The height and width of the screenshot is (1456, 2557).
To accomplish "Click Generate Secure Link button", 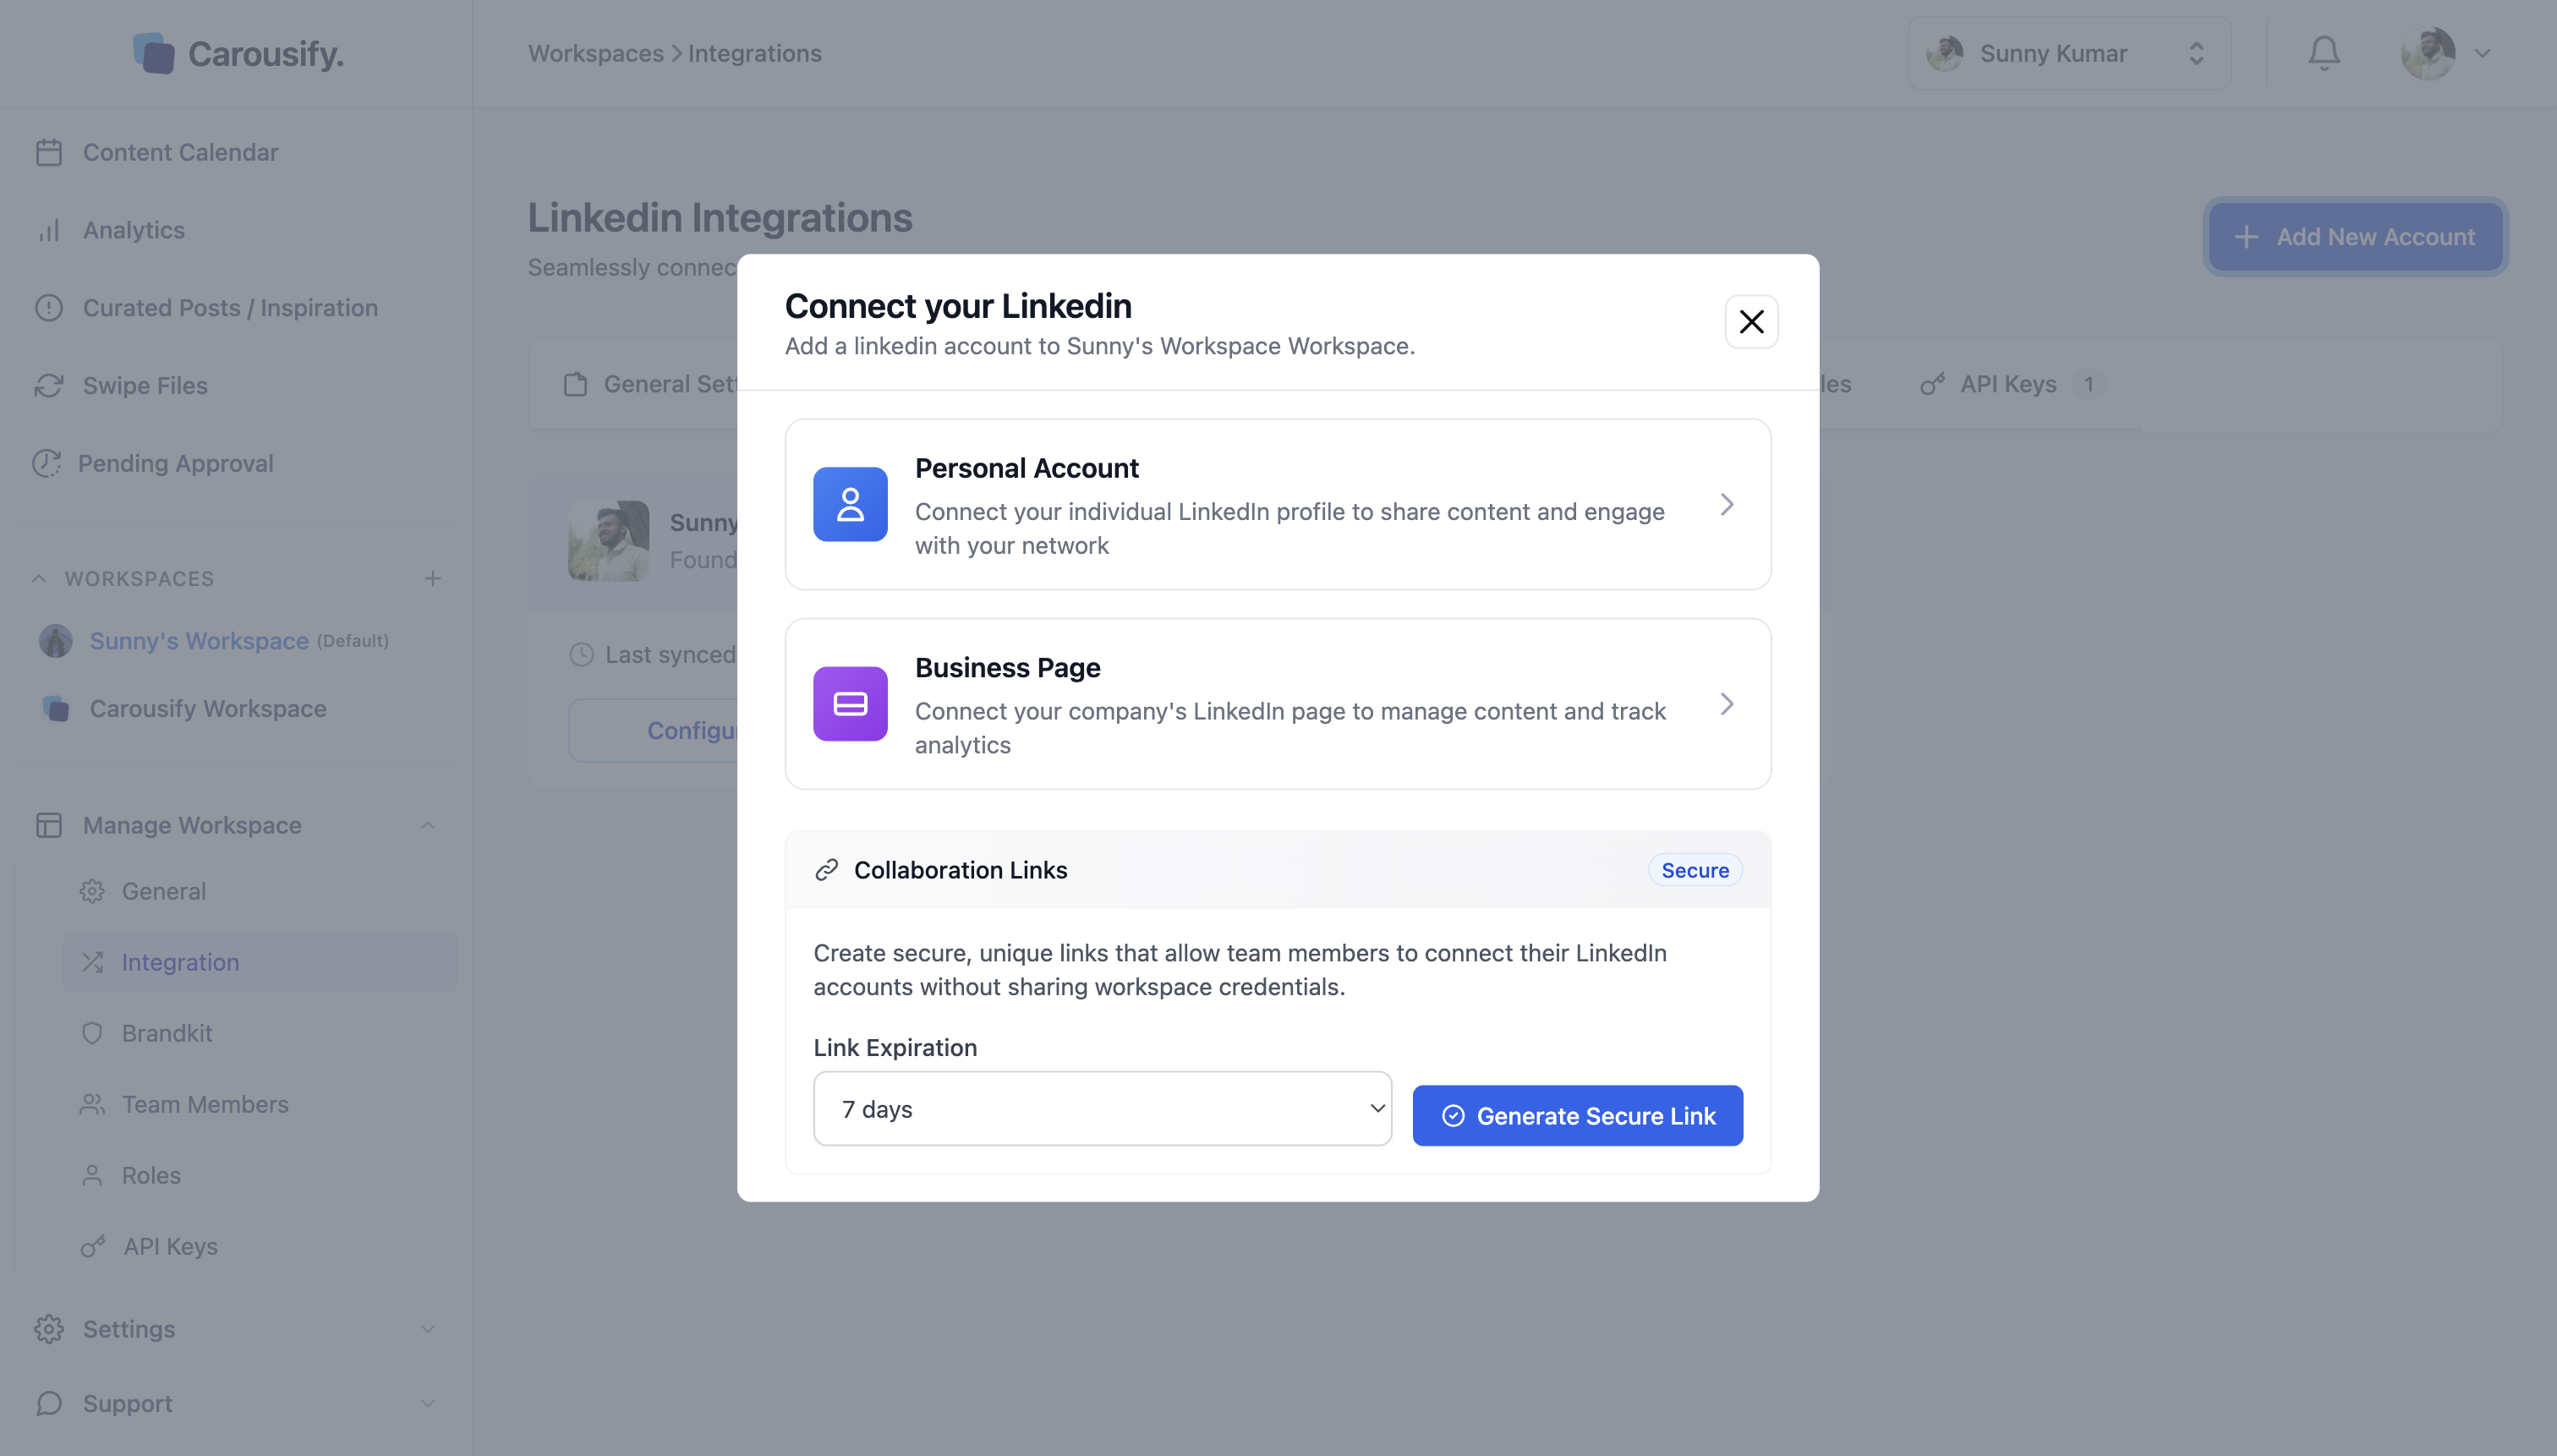I will pos(1577,1116).
